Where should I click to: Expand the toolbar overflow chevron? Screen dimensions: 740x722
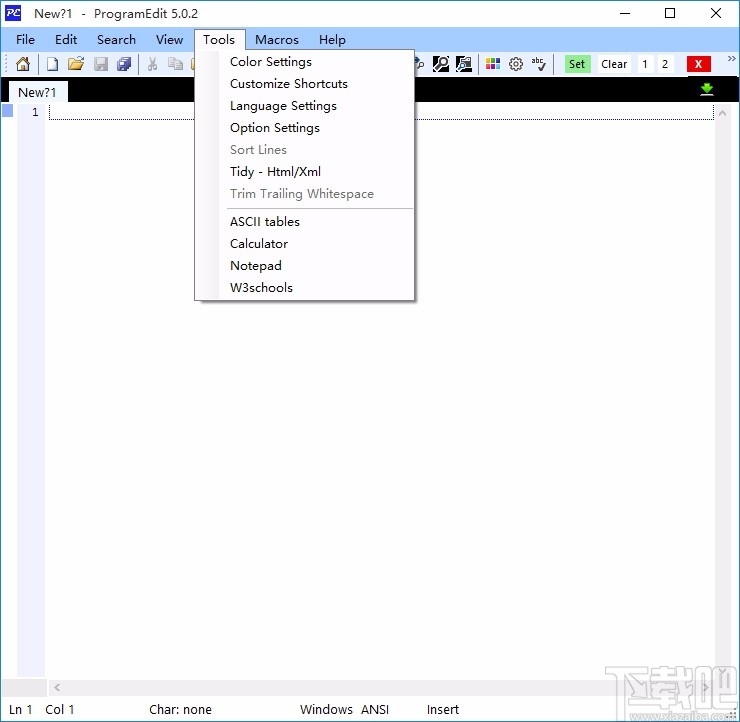(731, 59)
